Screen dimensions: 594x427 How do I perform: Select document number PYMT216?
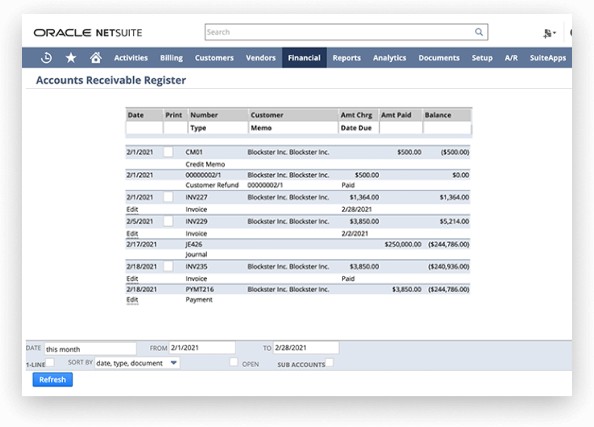pyautogui.click(x=200, y=289)
